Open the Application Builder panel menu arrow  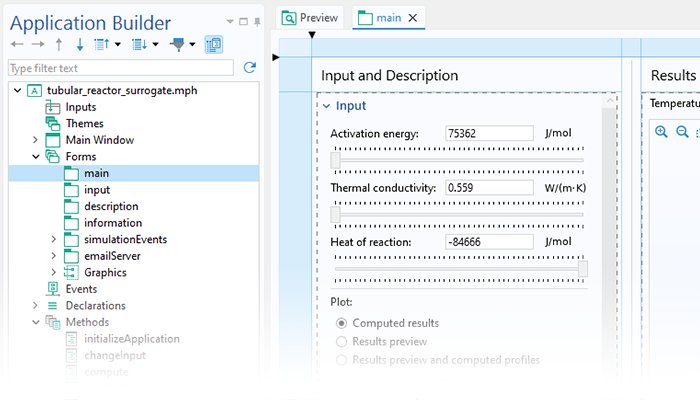point(230,21)
